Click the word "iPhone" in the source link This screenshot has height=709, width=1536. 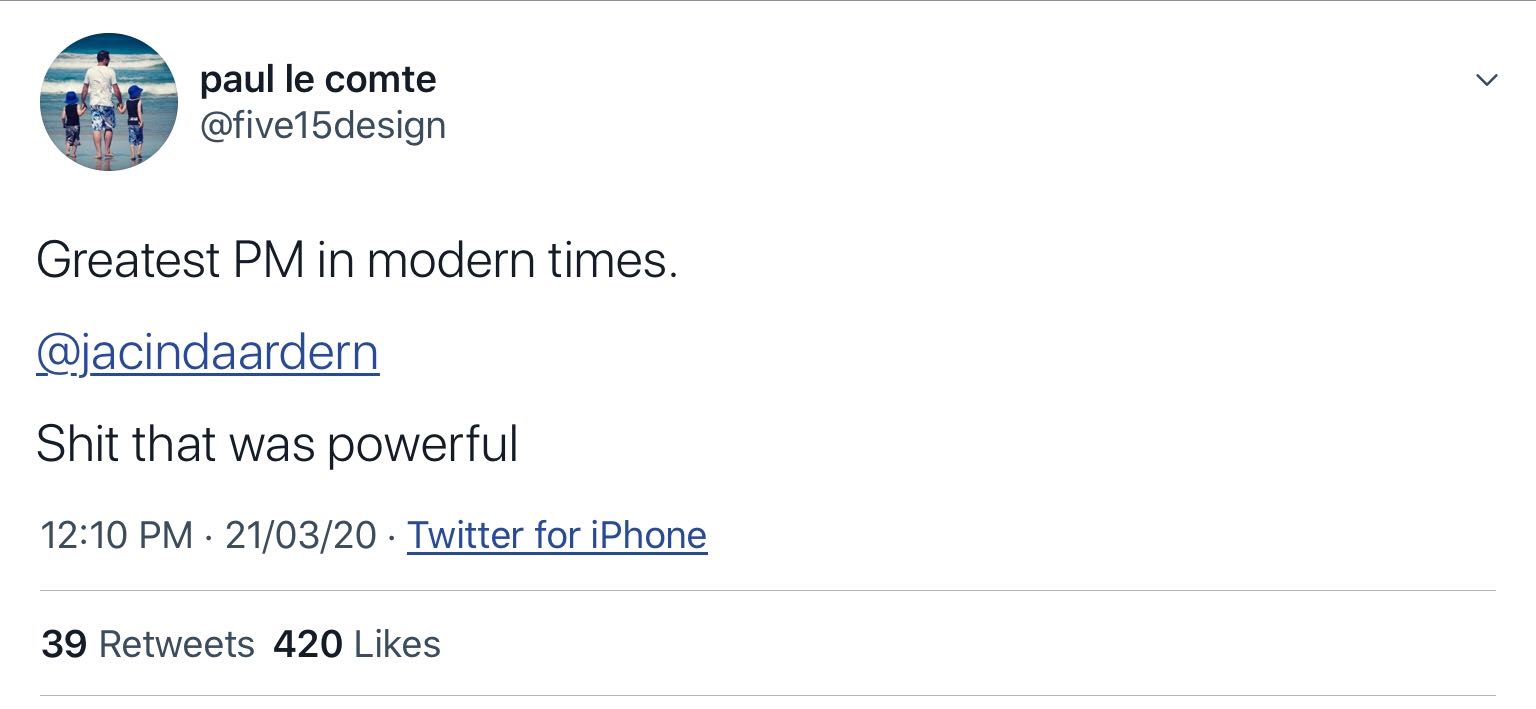649,535
